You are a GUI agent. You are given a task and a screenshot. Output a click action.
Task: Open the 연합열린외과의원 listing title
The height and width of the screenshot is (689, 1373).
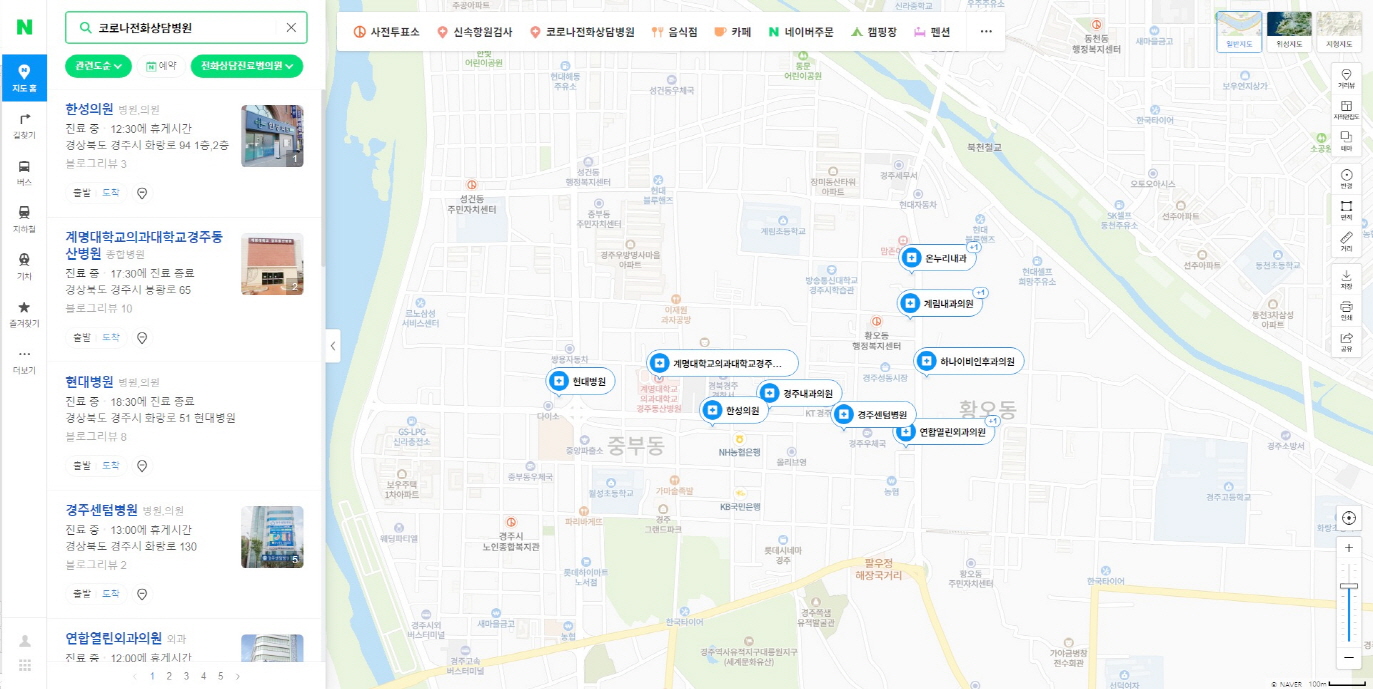tap(113, 638)
